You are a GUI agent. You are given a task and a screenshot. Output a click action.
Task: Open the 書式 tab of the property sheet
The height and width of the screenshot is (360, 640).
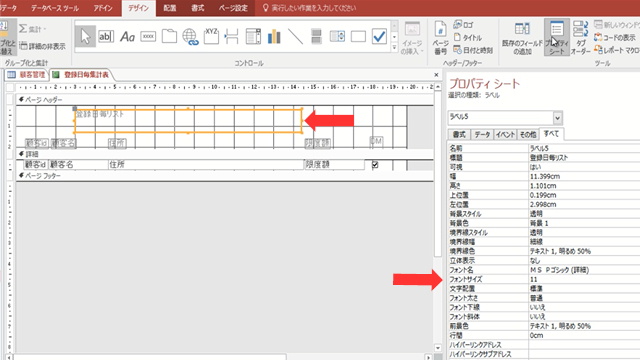tap(459, 134)
